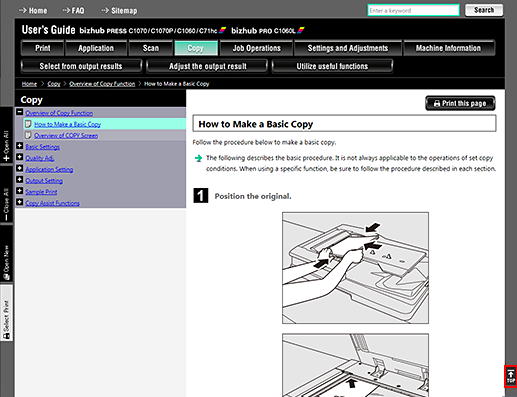
Task: Click the Copy breadcrumb link
Action: (x=54, y=84)
